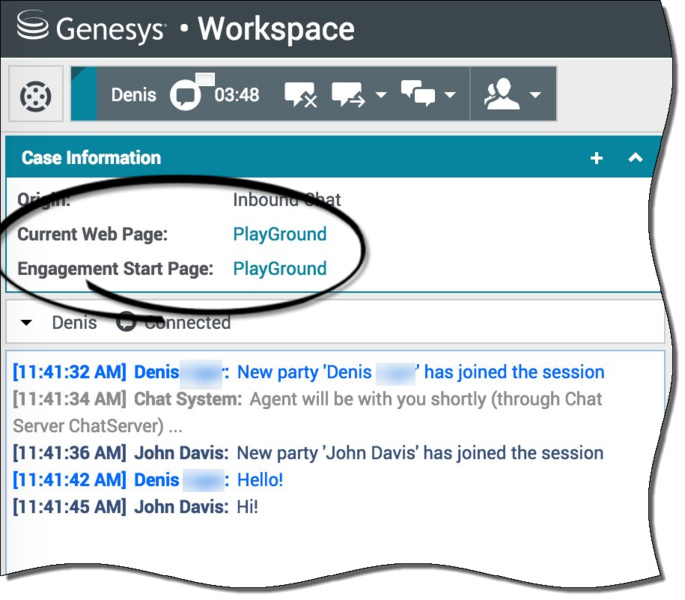
Task: Open the Current Web Page PlayGround link
Action: click(280, 234)
